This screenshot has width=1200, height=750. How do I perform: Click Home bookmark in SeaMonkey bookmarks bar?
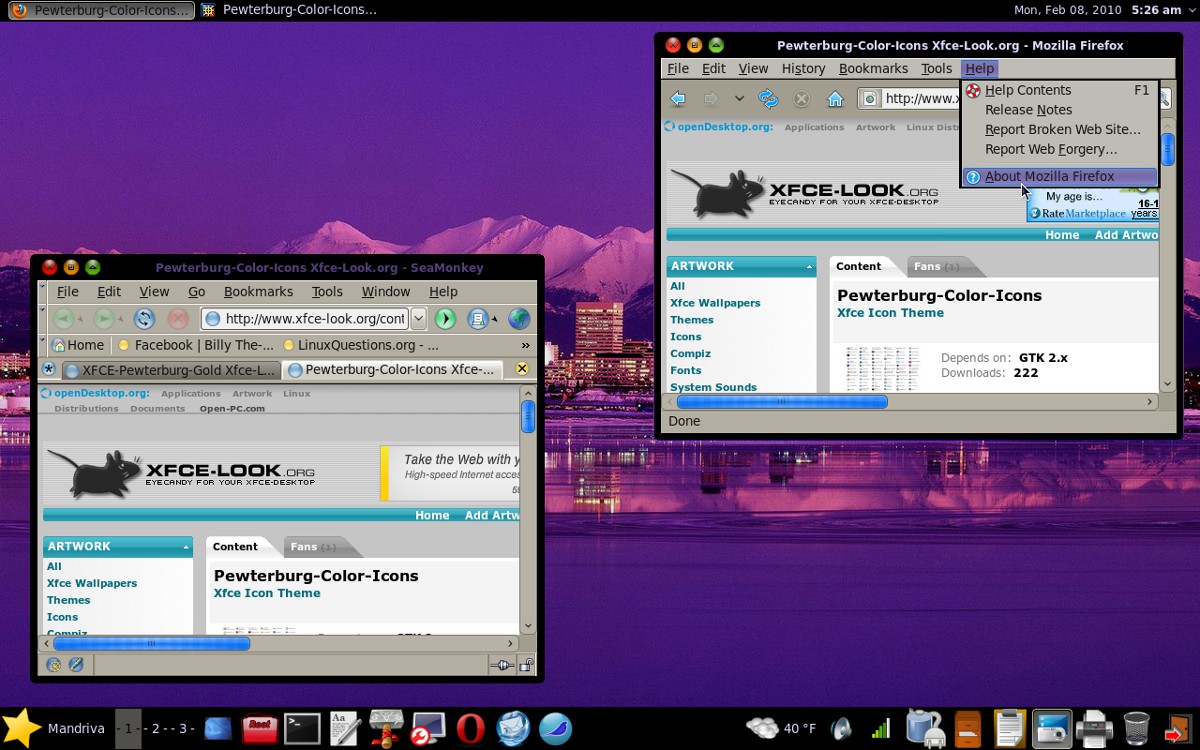pos(77,345)
